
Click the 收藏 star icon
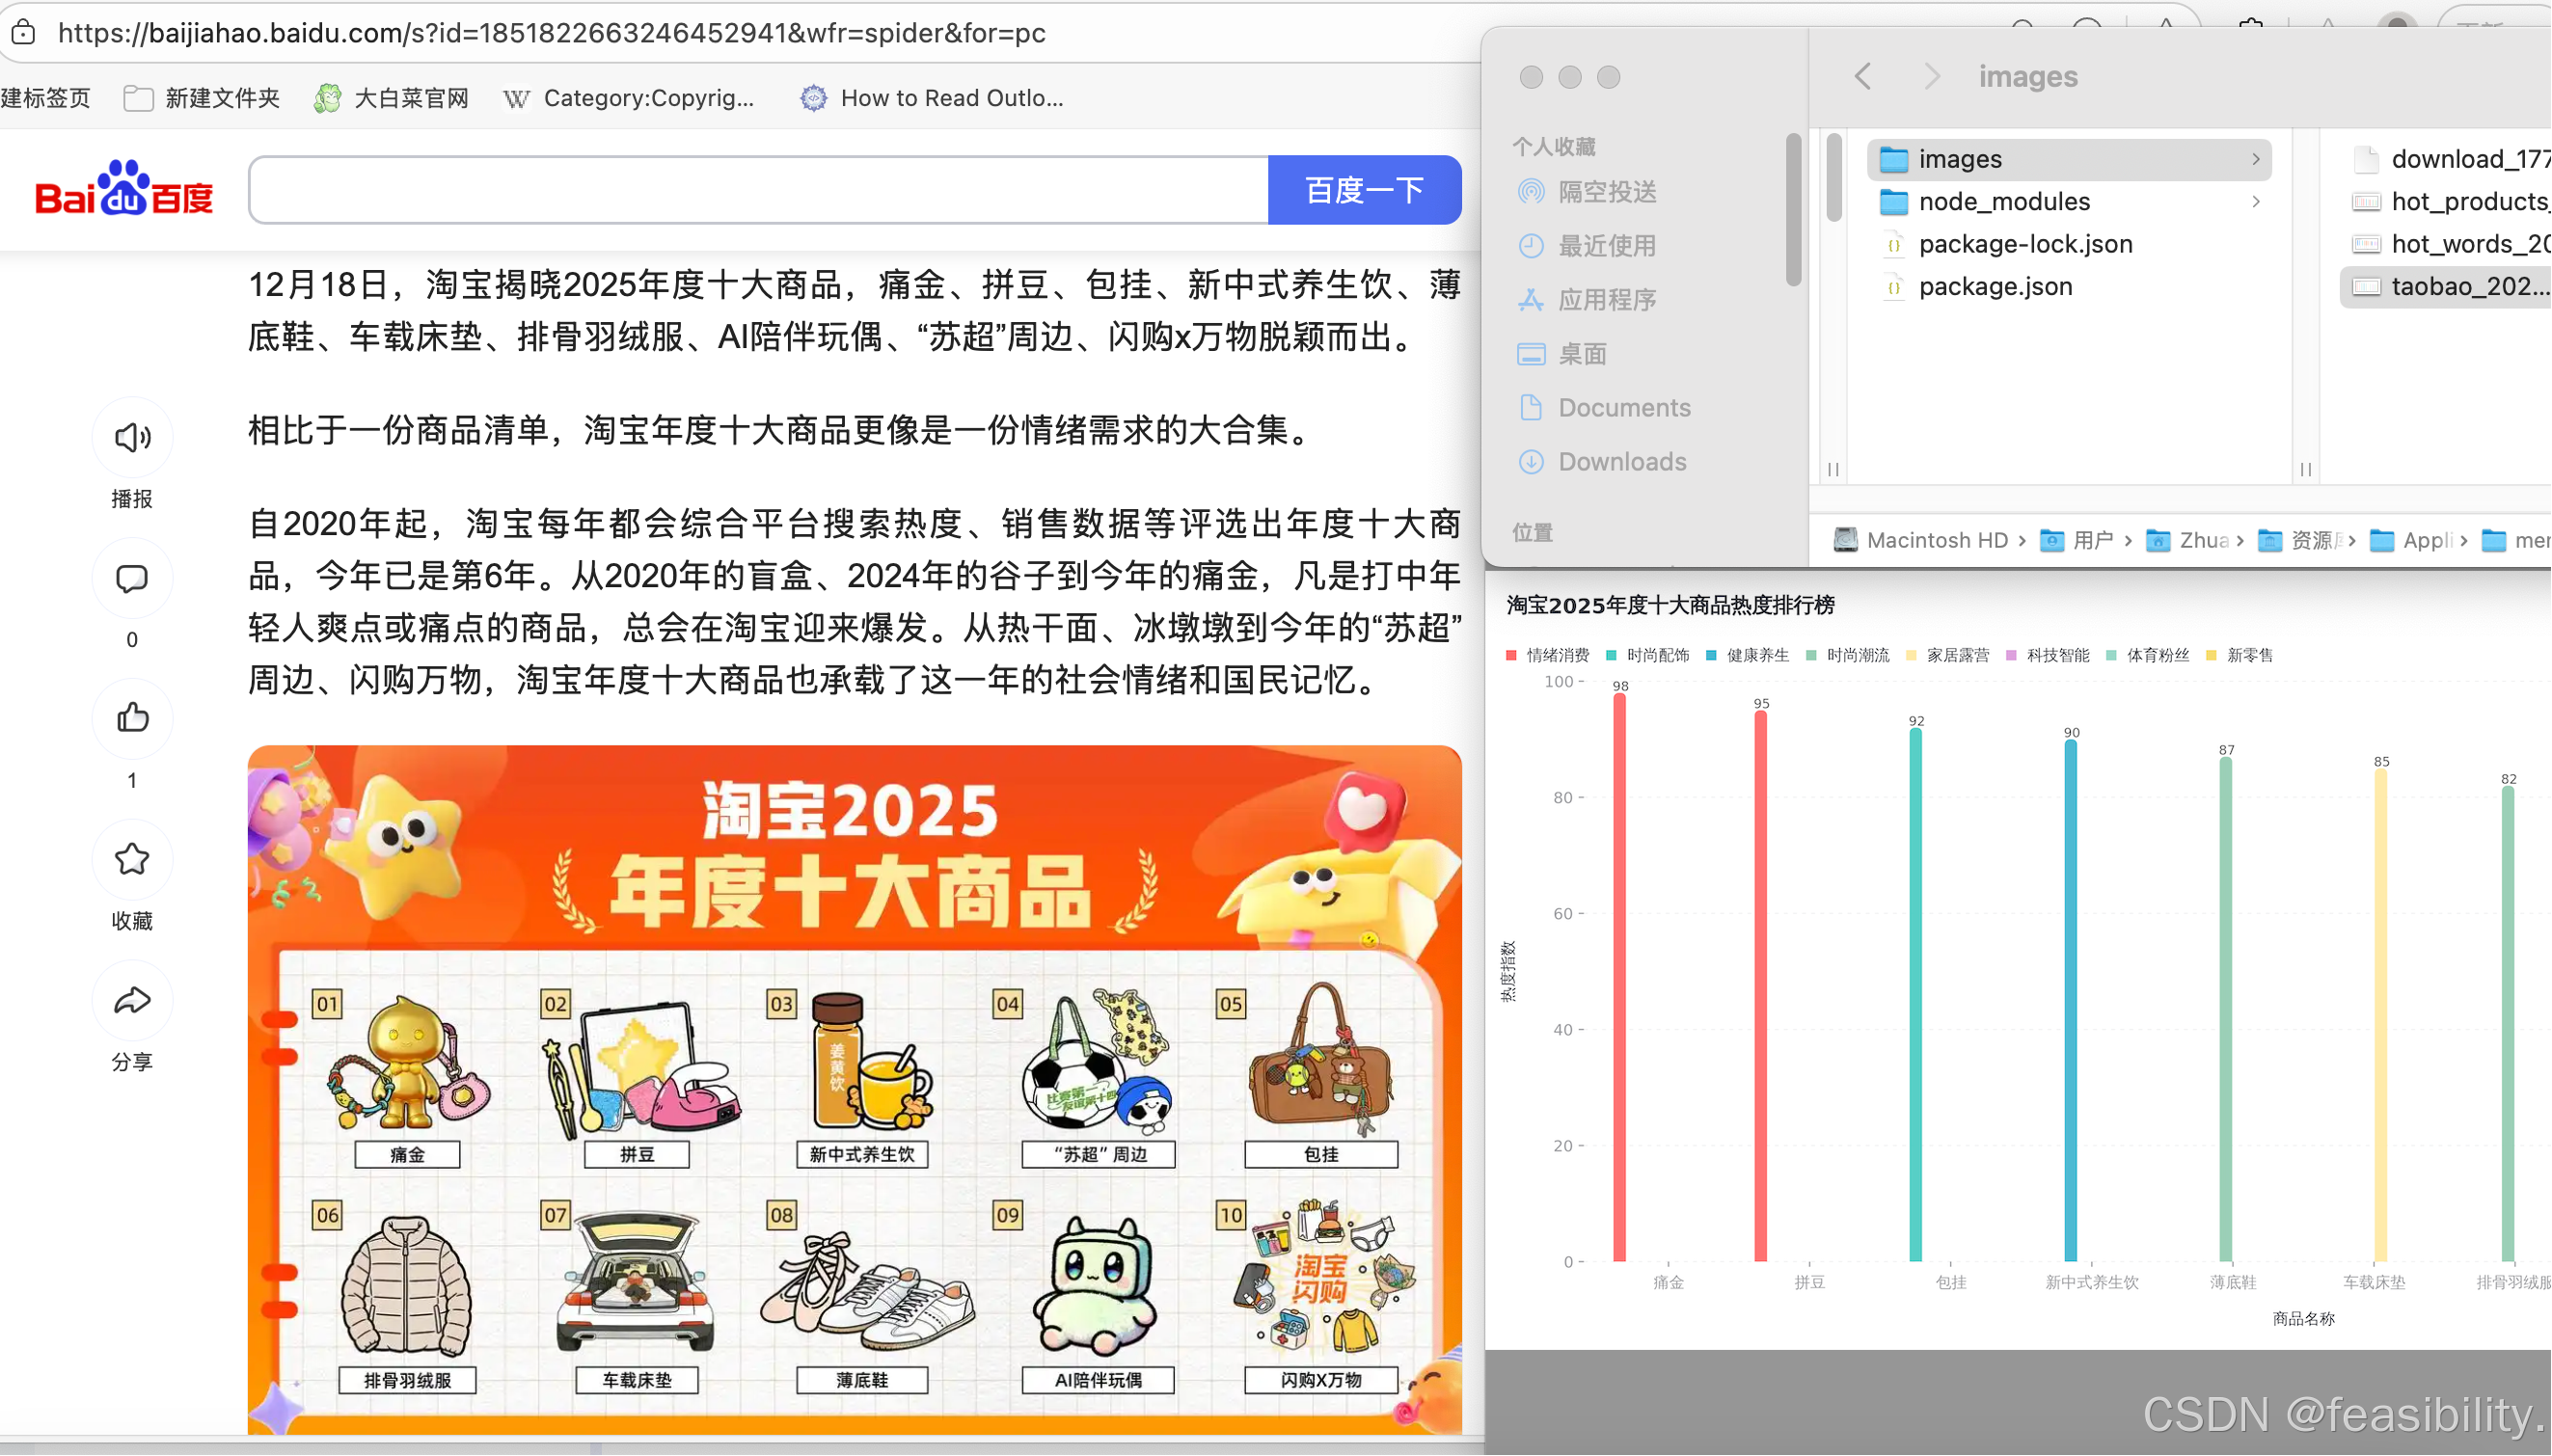pos(132,859)
